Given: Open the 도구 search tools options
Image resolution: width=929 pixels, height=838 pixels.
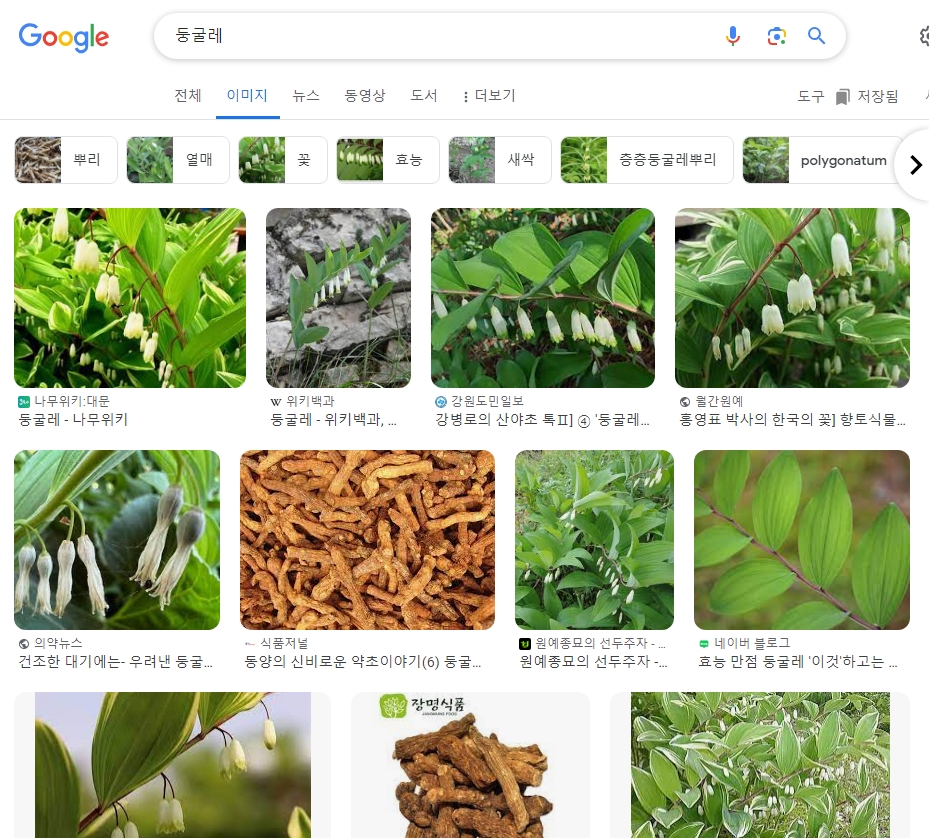Looking at the screenshot, I should pyautogui.click(x=810, y=96).
